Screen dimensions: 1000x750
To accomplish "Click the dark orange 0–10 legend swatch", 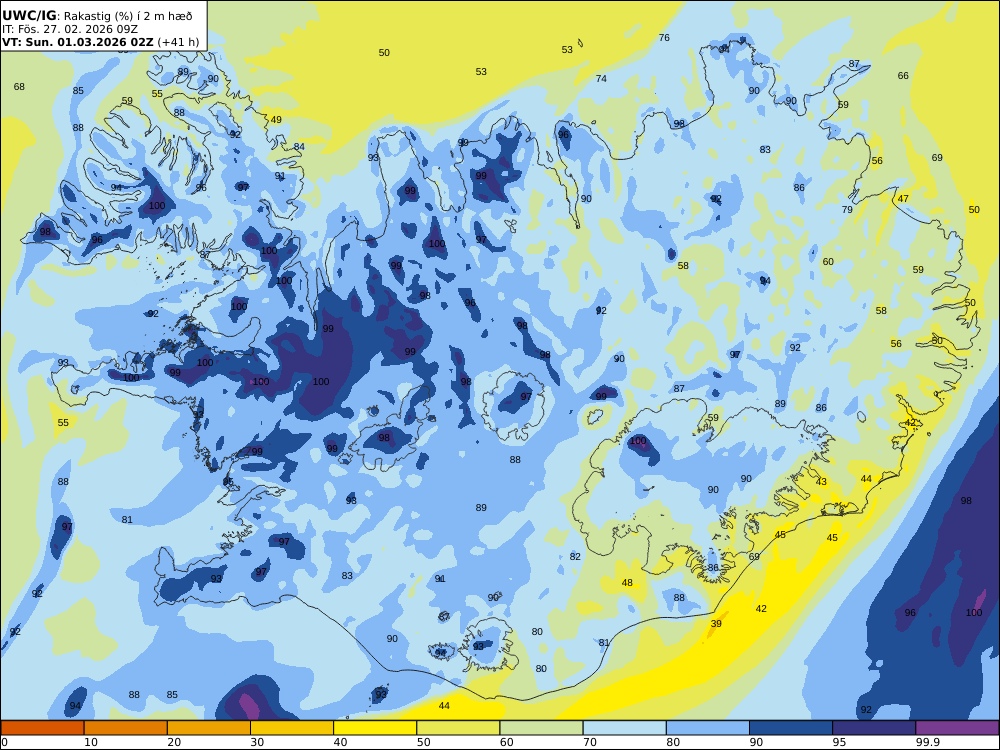I will [43, 728].
